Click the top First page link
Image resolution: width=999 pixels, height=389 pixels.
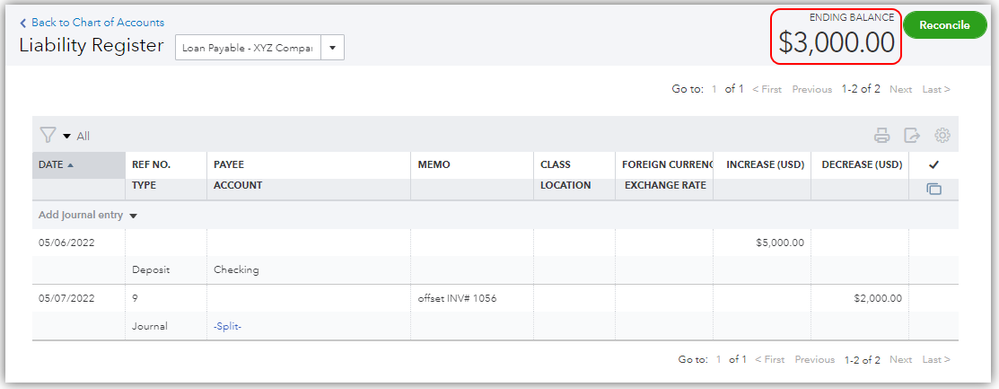pos(766,90)
